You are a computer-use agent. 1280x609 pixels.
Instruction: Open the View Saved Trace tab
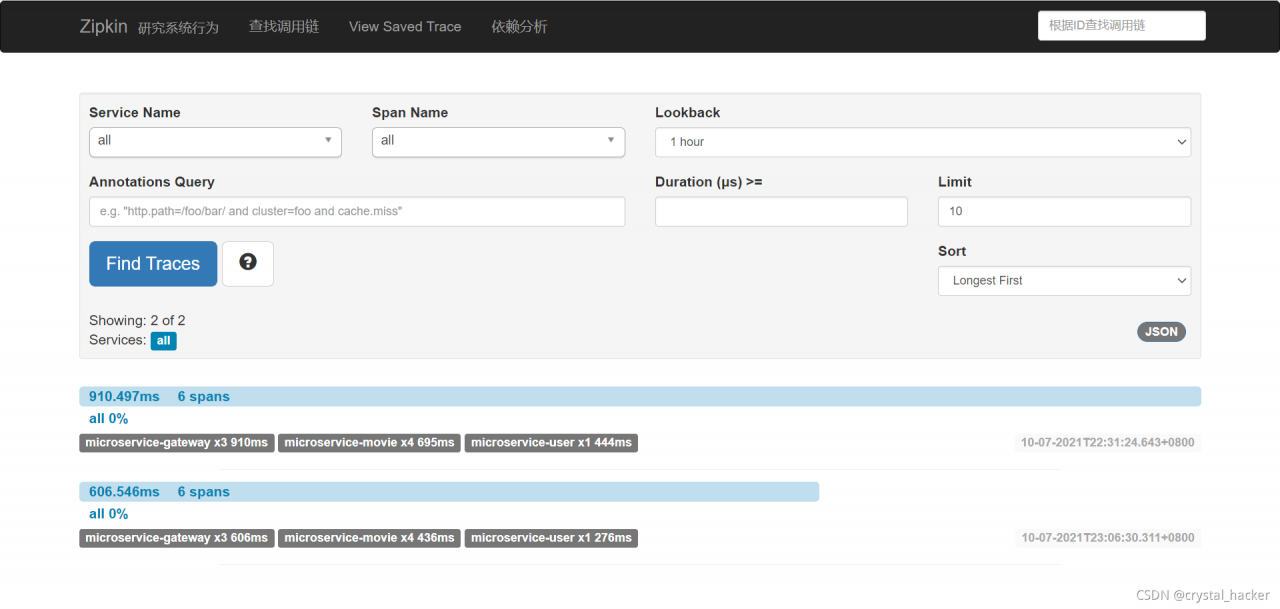[405, 27]
